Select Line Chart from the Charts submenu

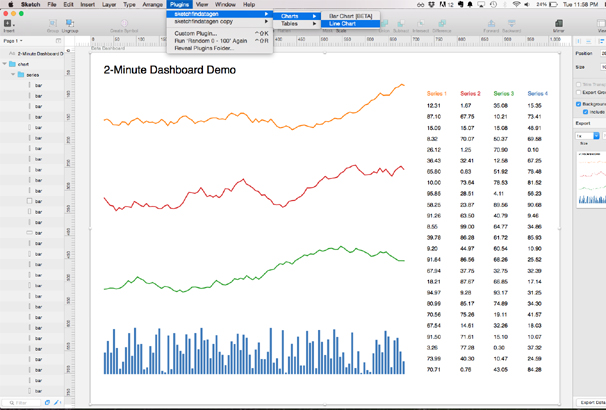[x=343, y=24]
